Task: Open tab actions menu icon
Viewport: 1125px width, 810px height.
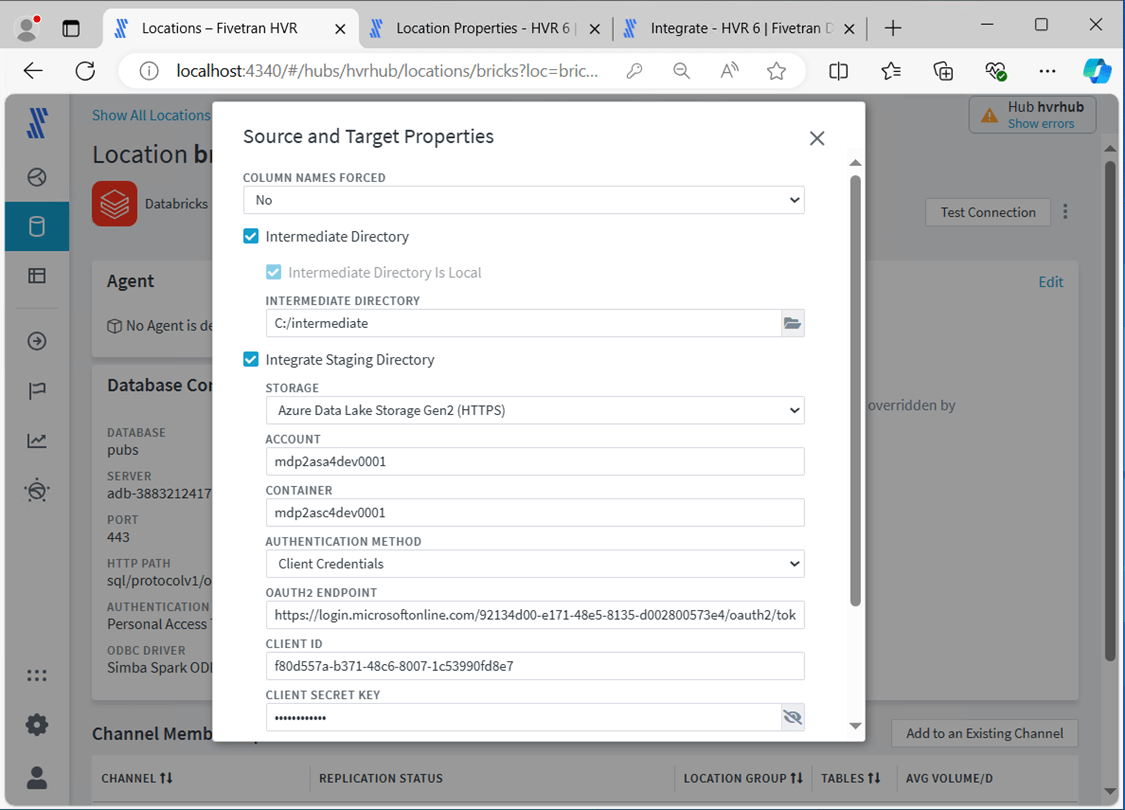Action: click(x=71, y=28)
